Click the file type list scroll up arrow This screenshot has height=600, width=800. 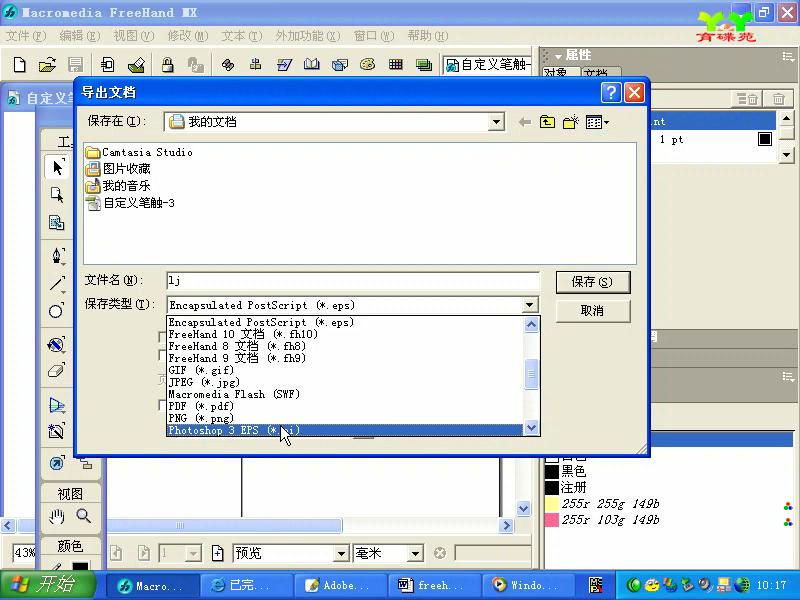point(531,325)
